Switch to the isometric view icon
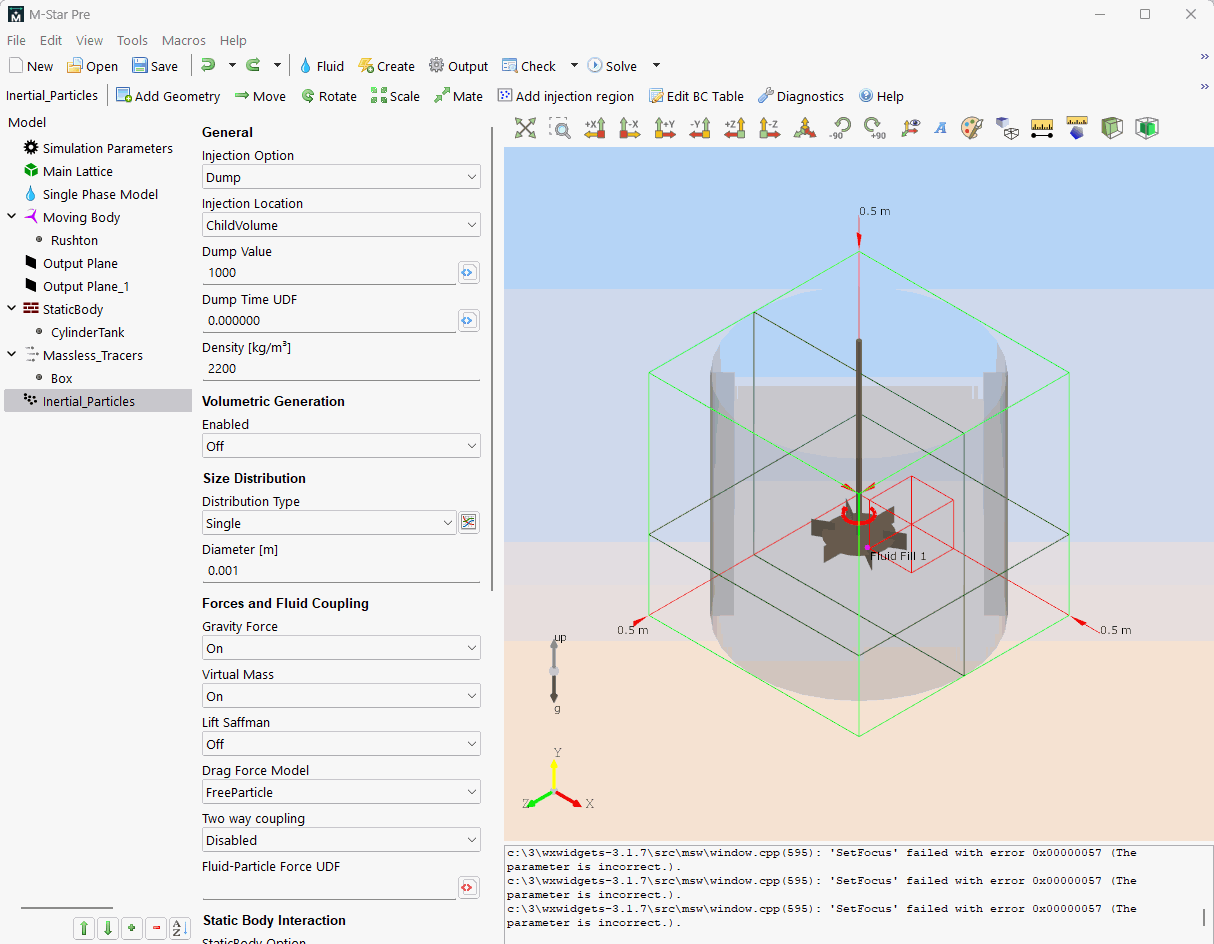Screen dimensions: 1214x944 804,127
